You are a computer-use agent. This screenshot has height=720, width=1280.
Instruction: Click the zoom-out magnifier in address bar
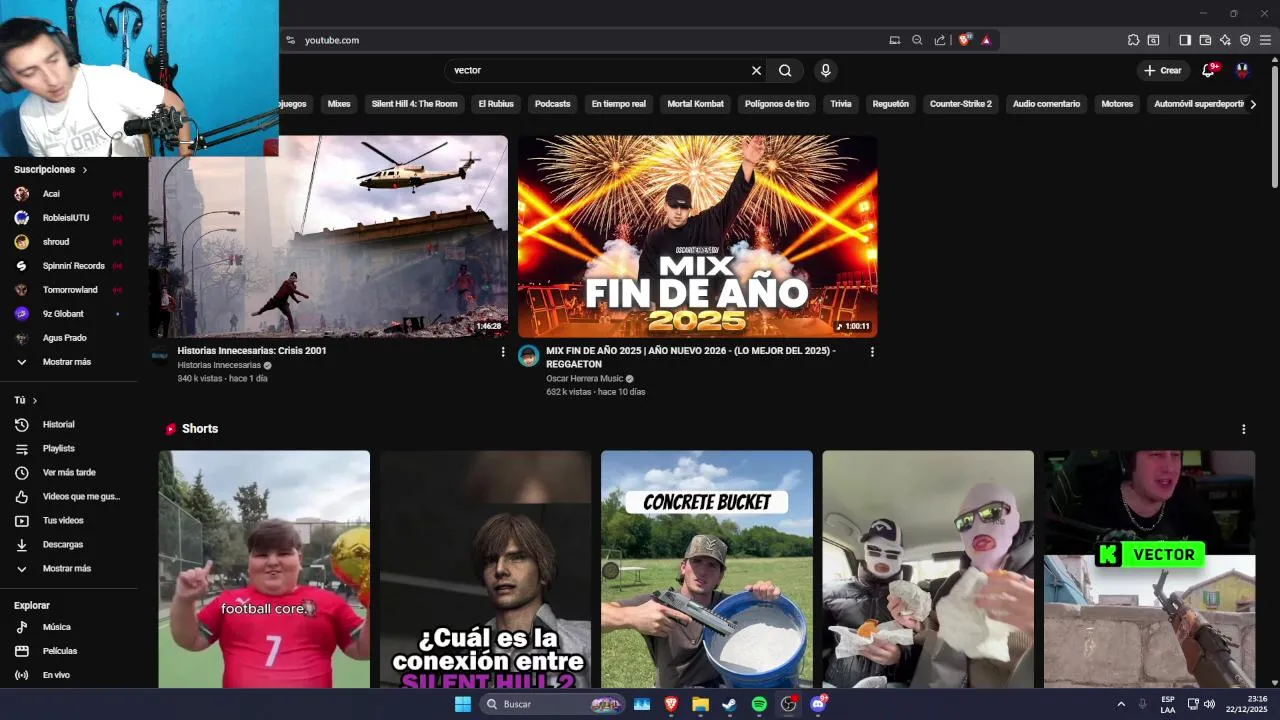[917, 40]
